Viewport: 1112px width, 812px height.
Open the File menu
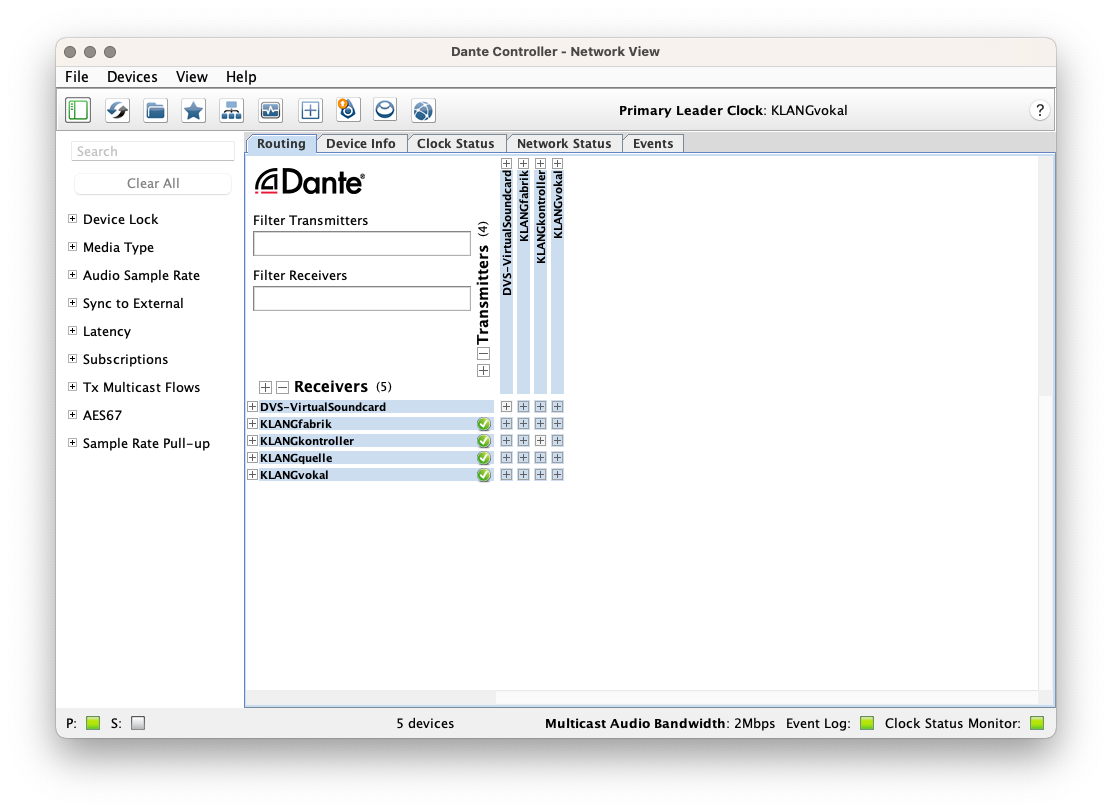(x=77, y=77)
